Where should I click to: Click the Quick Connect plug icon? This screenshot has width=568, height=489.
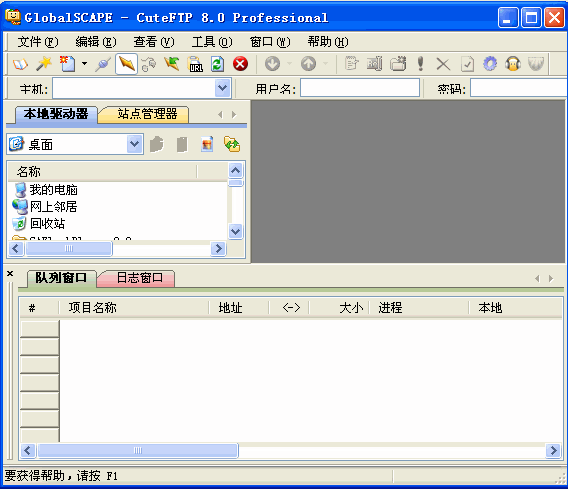103,64
